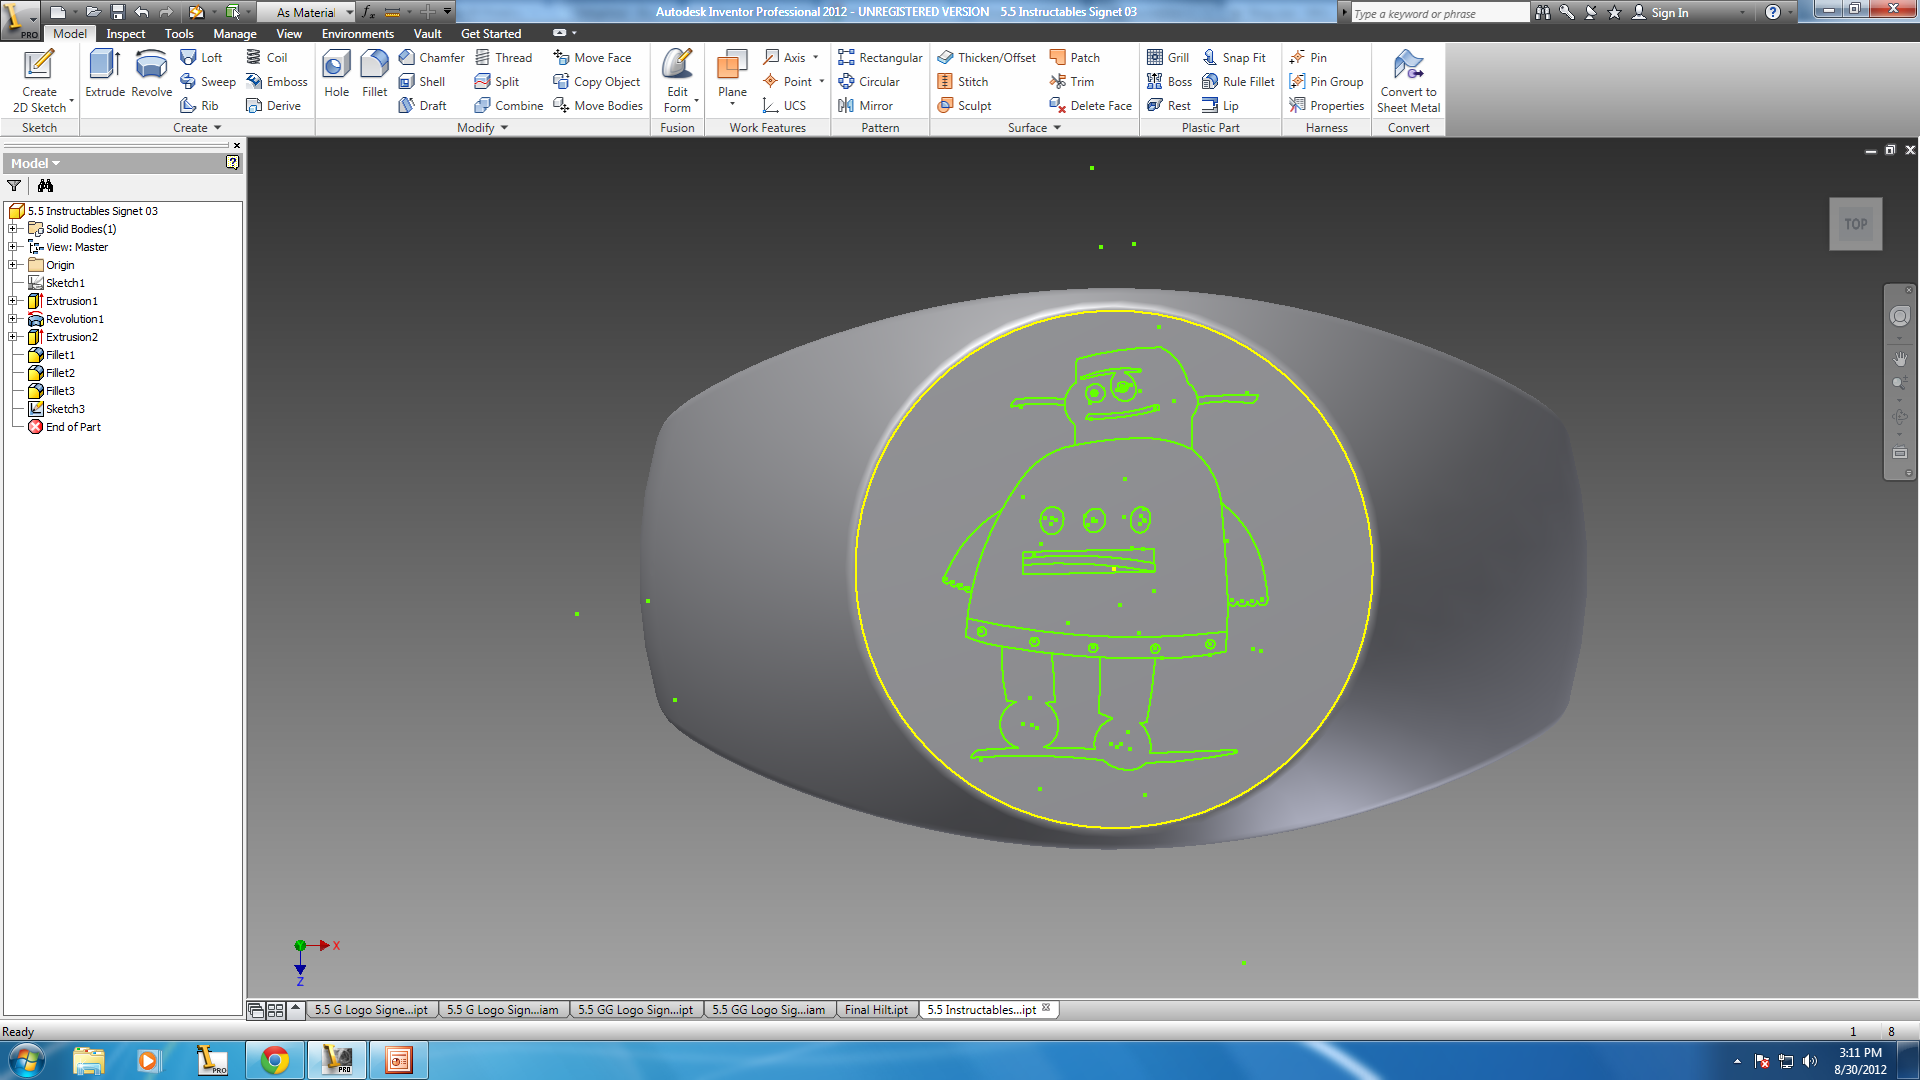The image size is (1920, 1080).
Task: Click the Sculpt tool
Action: 964,106
